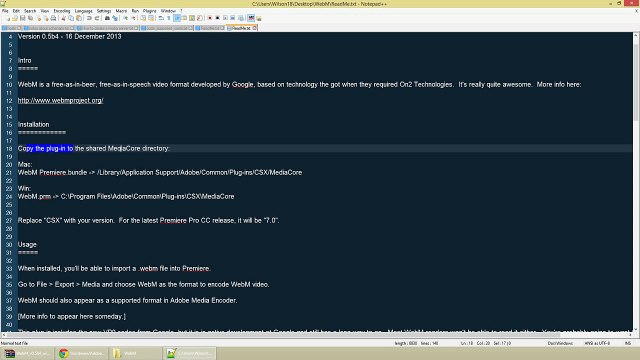Click the word 'Installation' heading text

[x=33, y=124]
